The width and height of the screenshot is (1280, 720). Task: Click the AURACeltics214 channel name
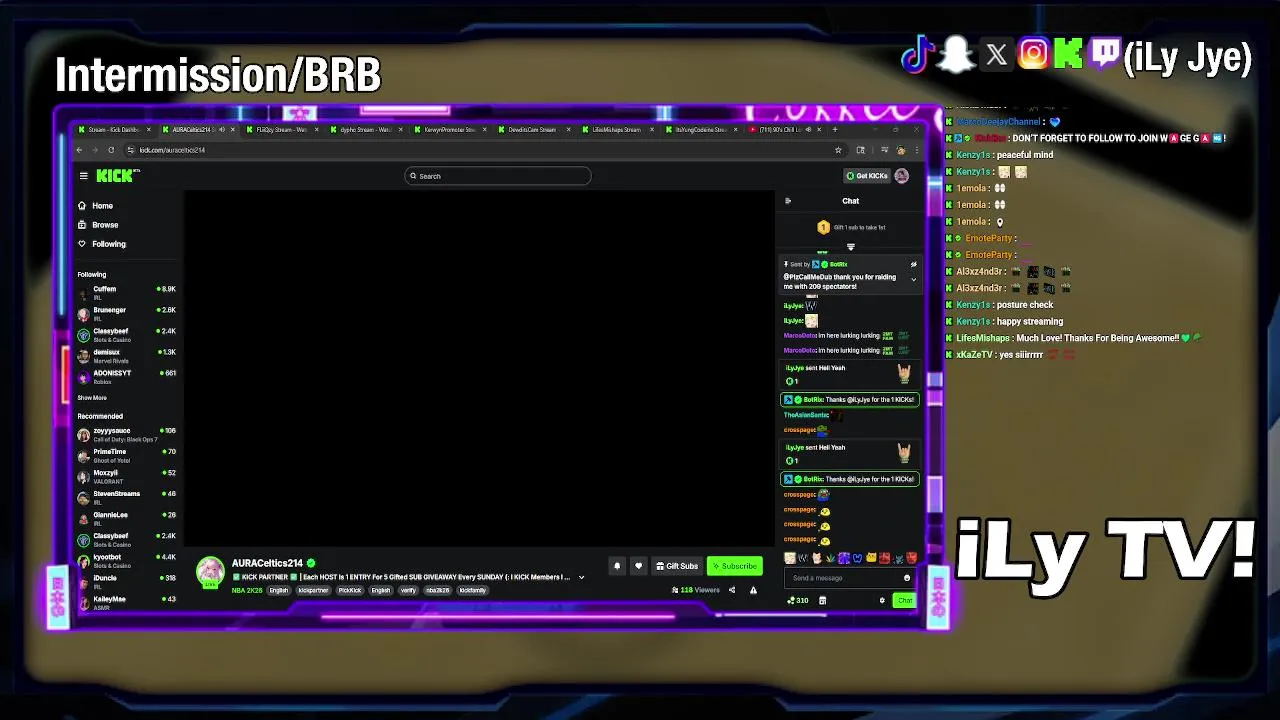tap(267, 563)
